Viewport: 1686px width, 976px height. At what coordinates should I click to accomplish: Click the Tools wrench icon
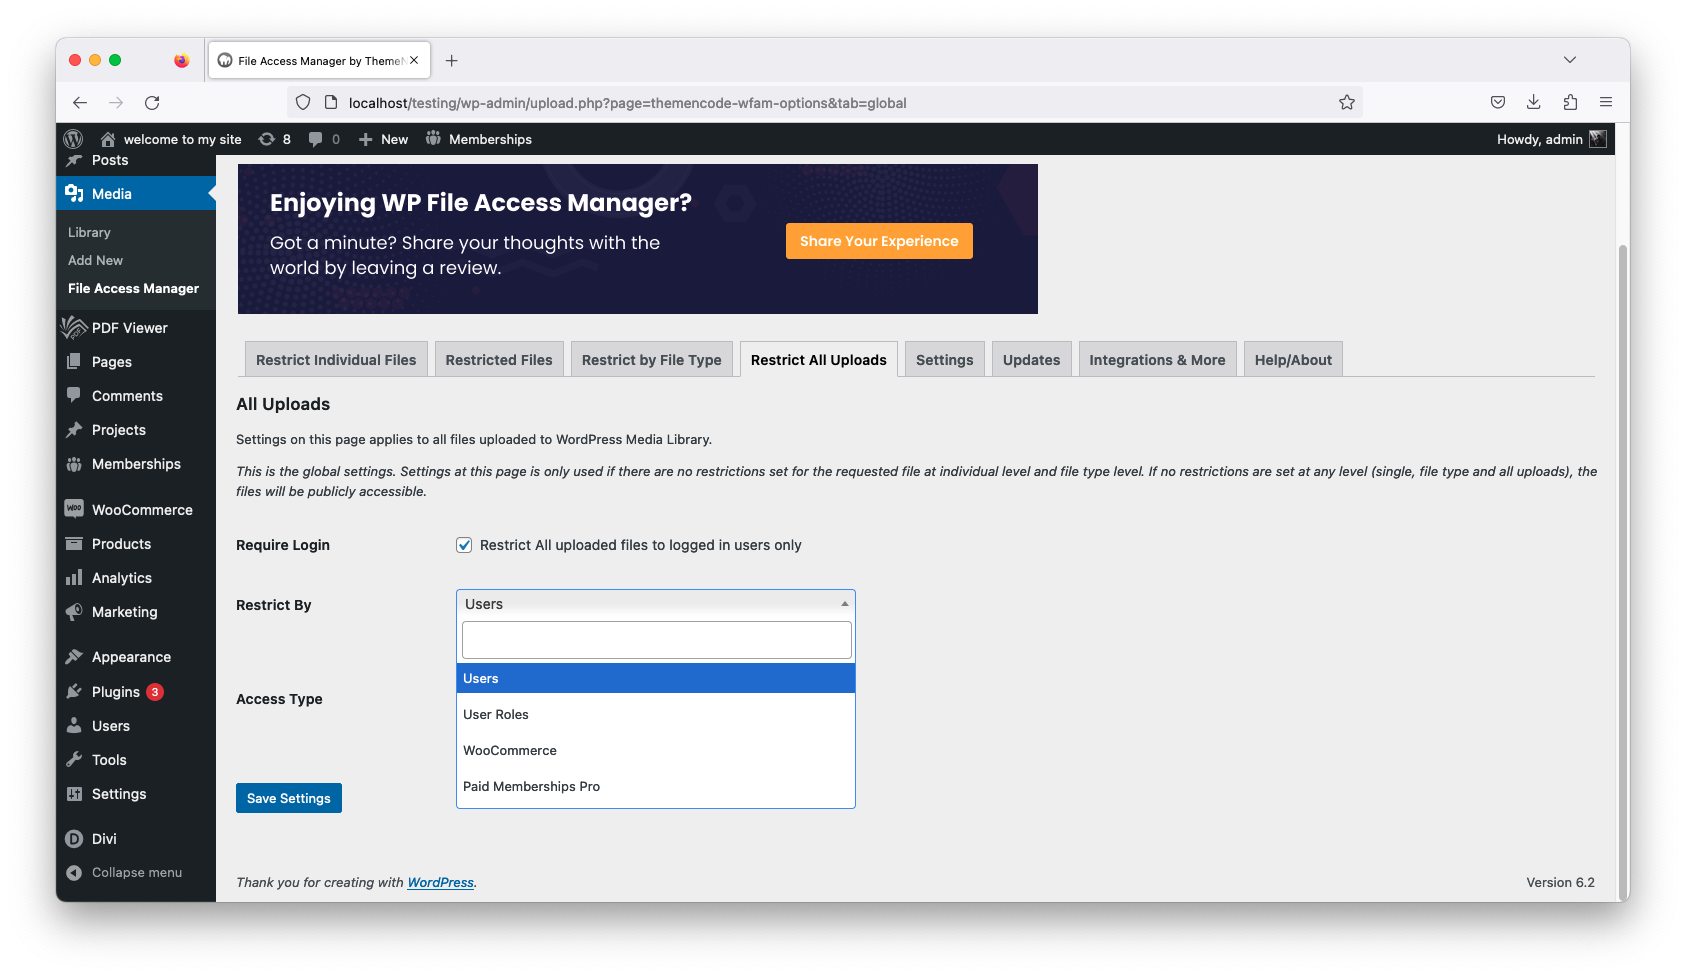point(74,759)
